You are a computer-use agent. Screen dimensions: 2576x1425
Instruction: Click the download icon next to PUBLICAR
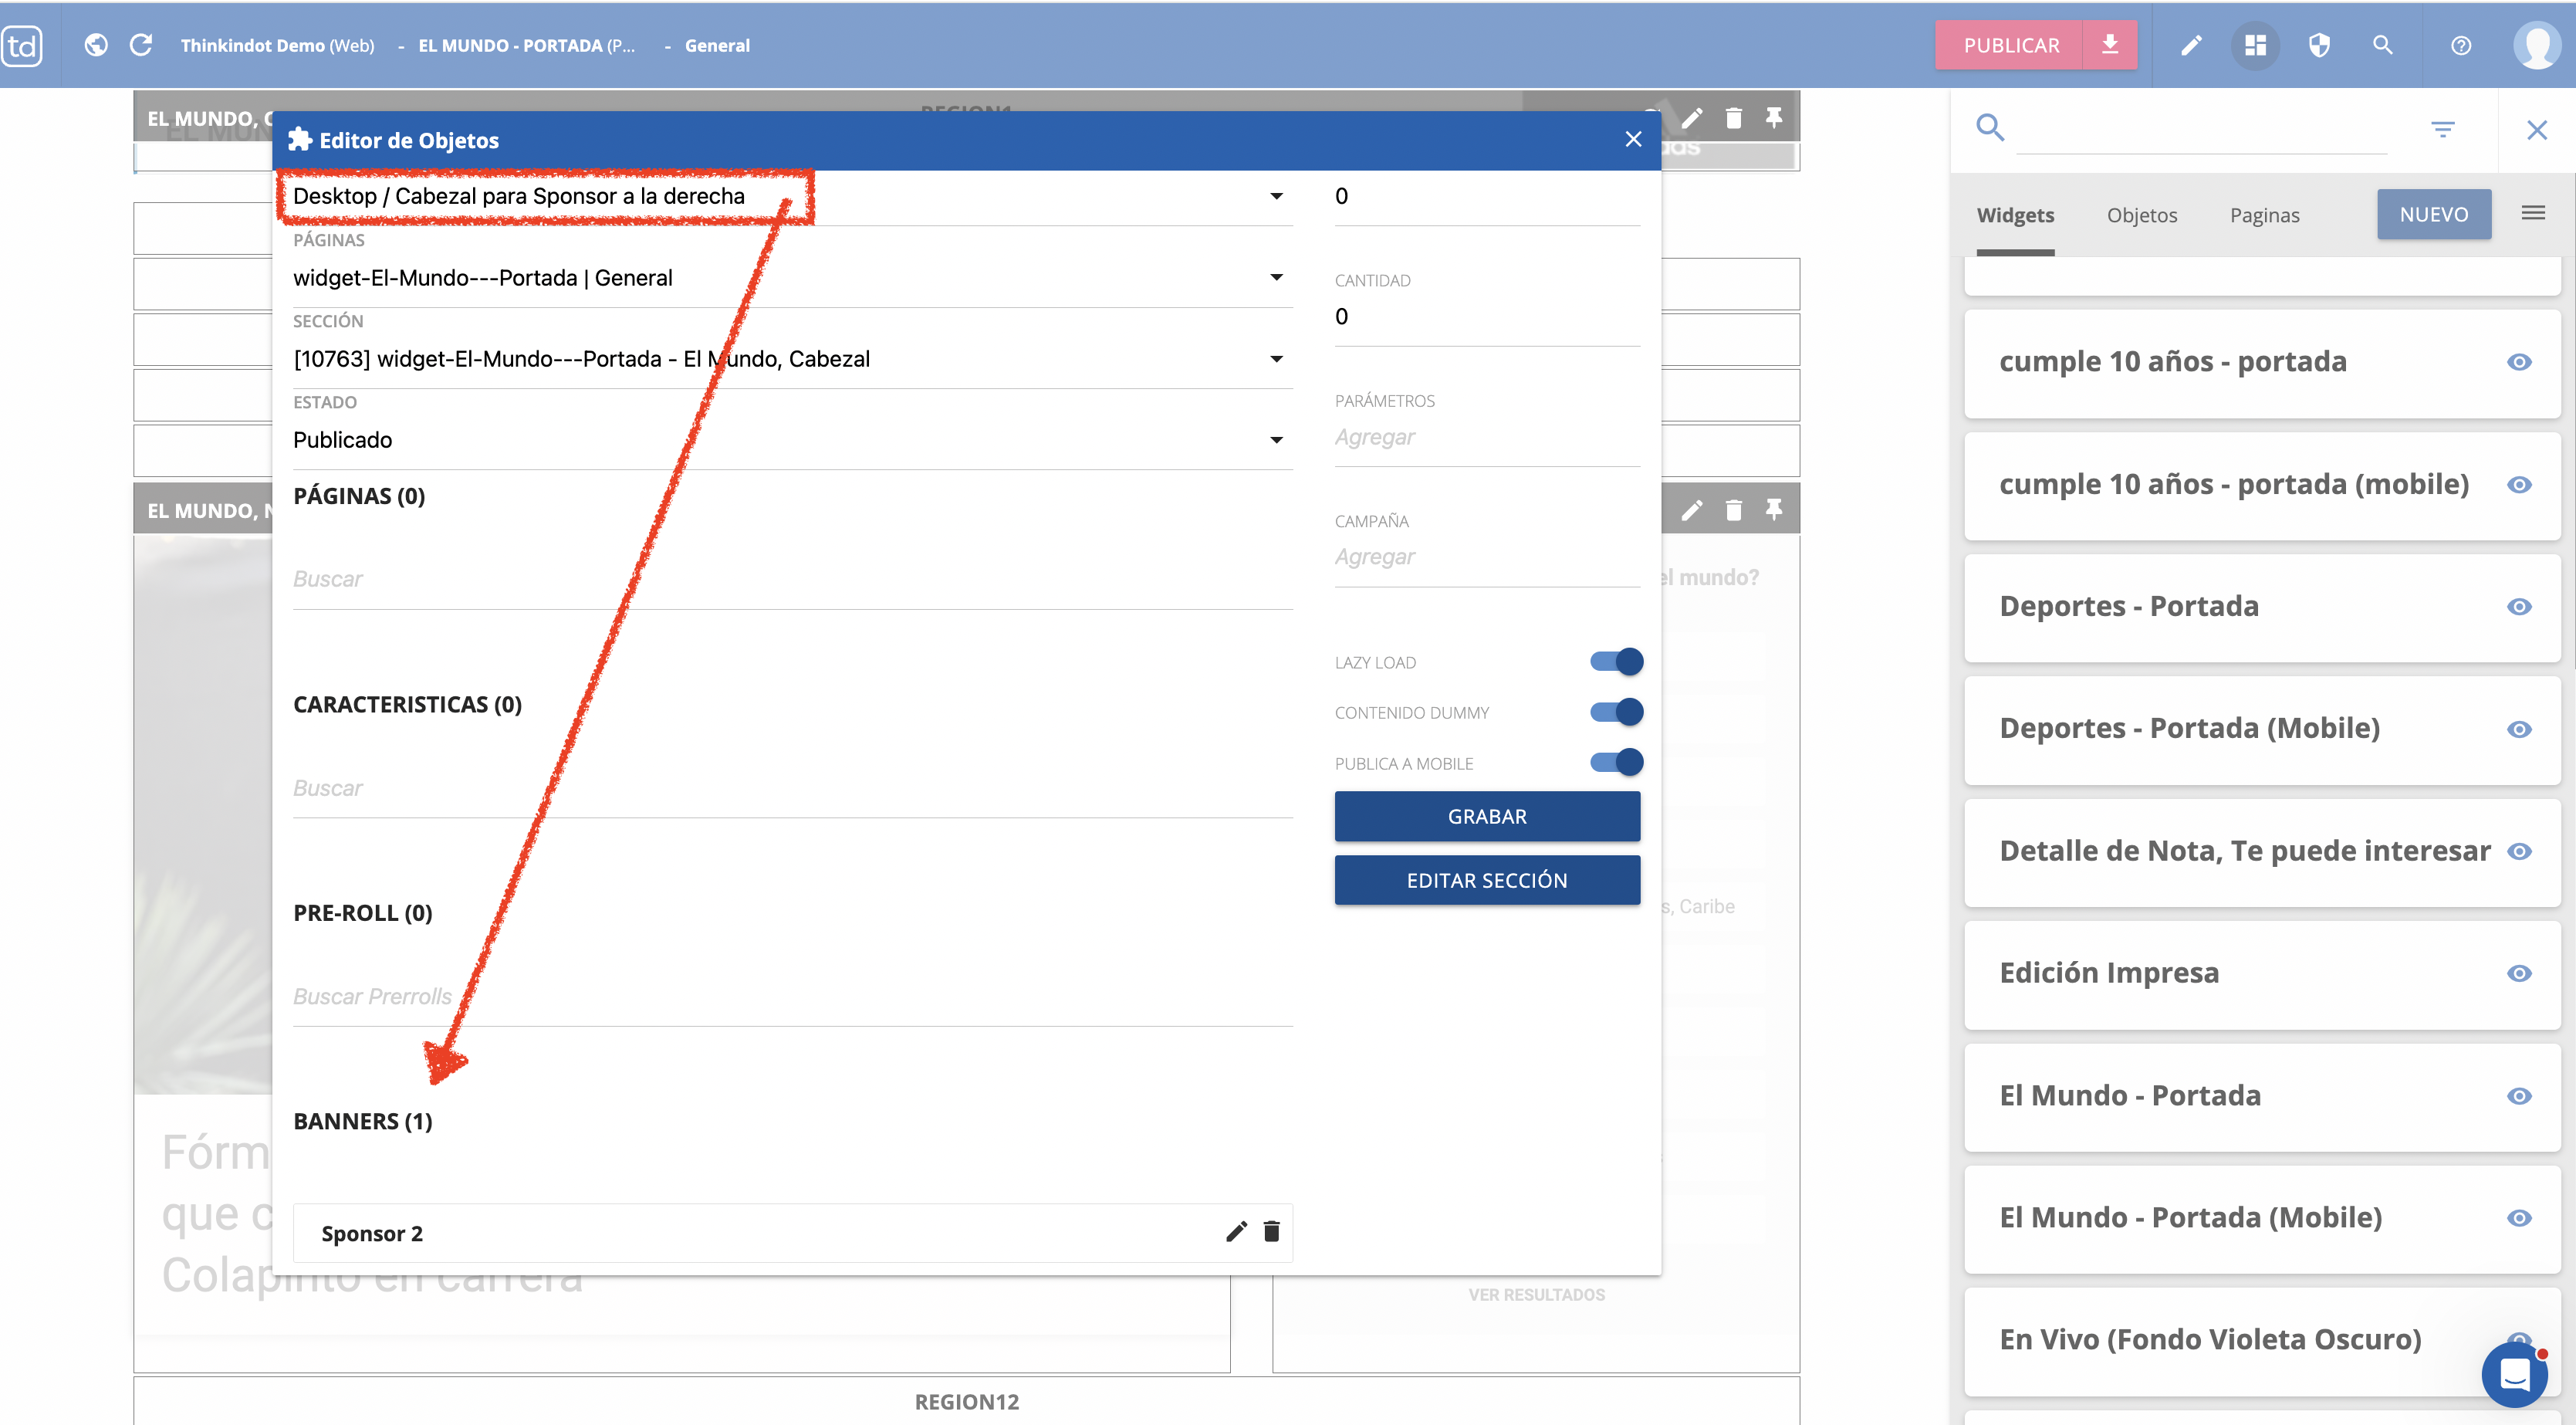[x=2110, y=45]
